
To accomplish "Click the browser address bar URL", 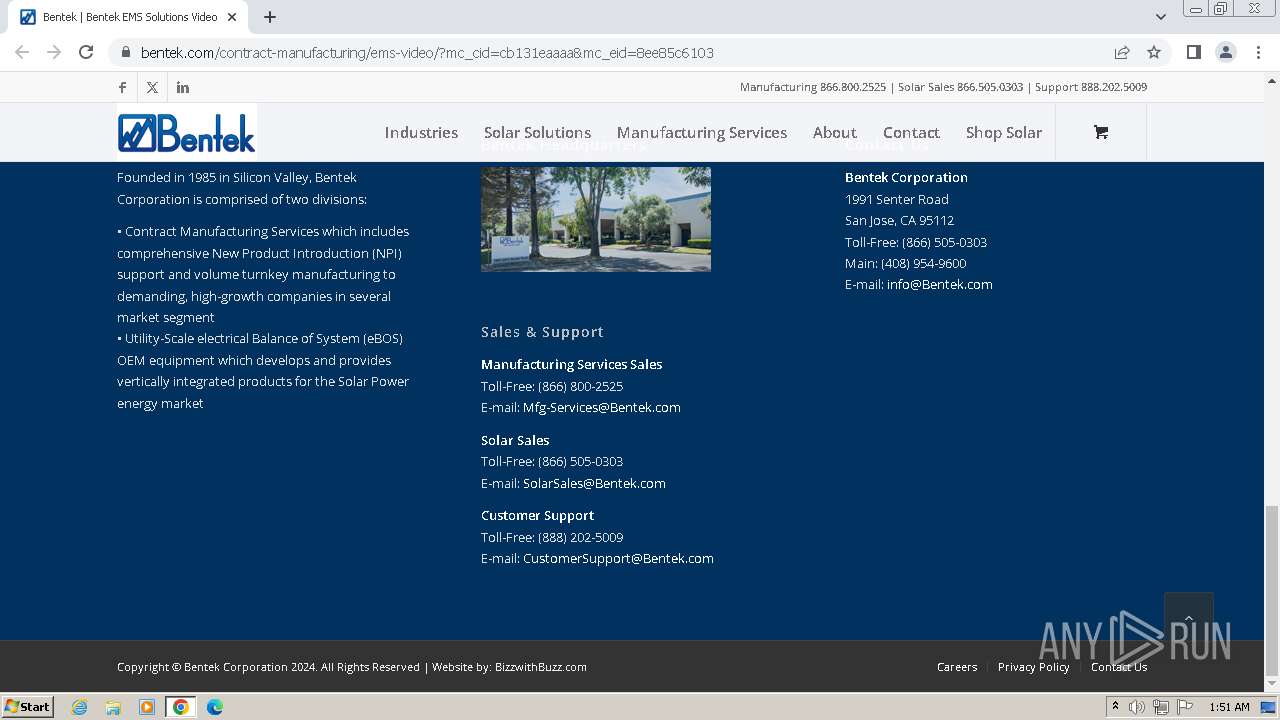I will [x=427, y=53].
